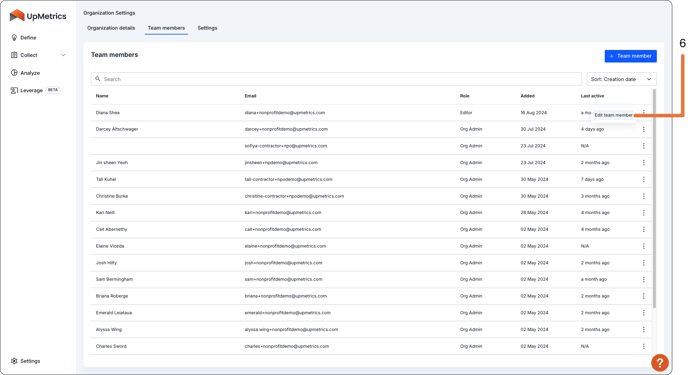Select email sofiya-contractor+npo@upmetrics.com
The width and height of the screenshot is (688, 375).
286,146
